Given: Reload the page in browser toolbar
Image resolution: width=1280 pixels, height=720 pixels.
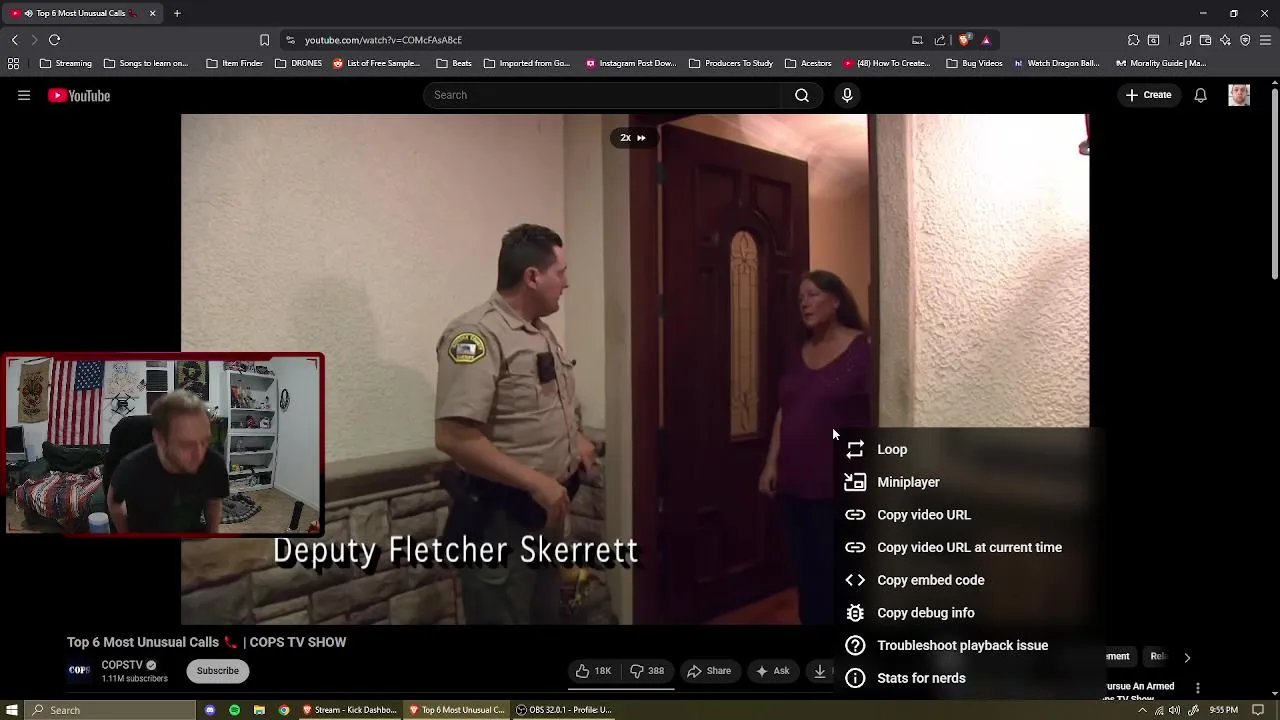Looking at the screenshot, I should (54, 40).
